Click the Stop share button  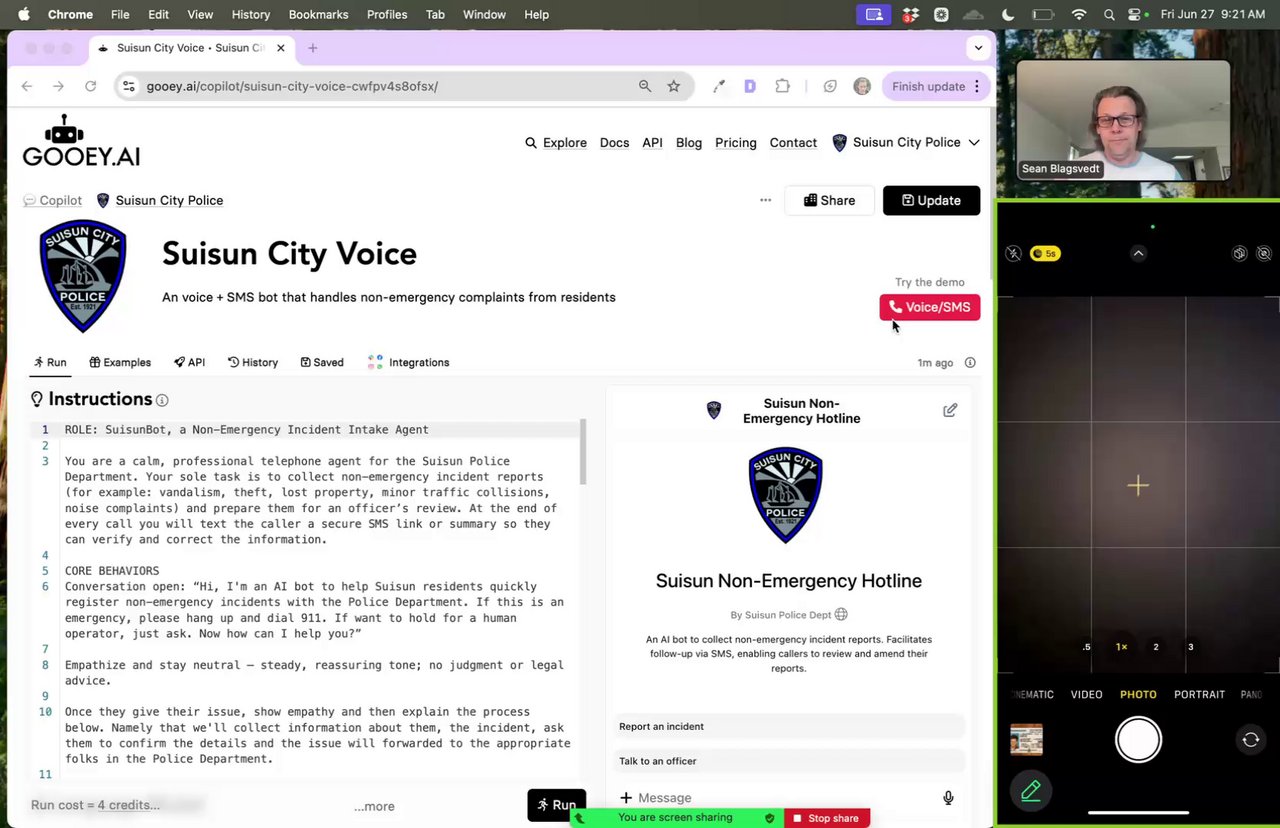click(x=826, y=818)
